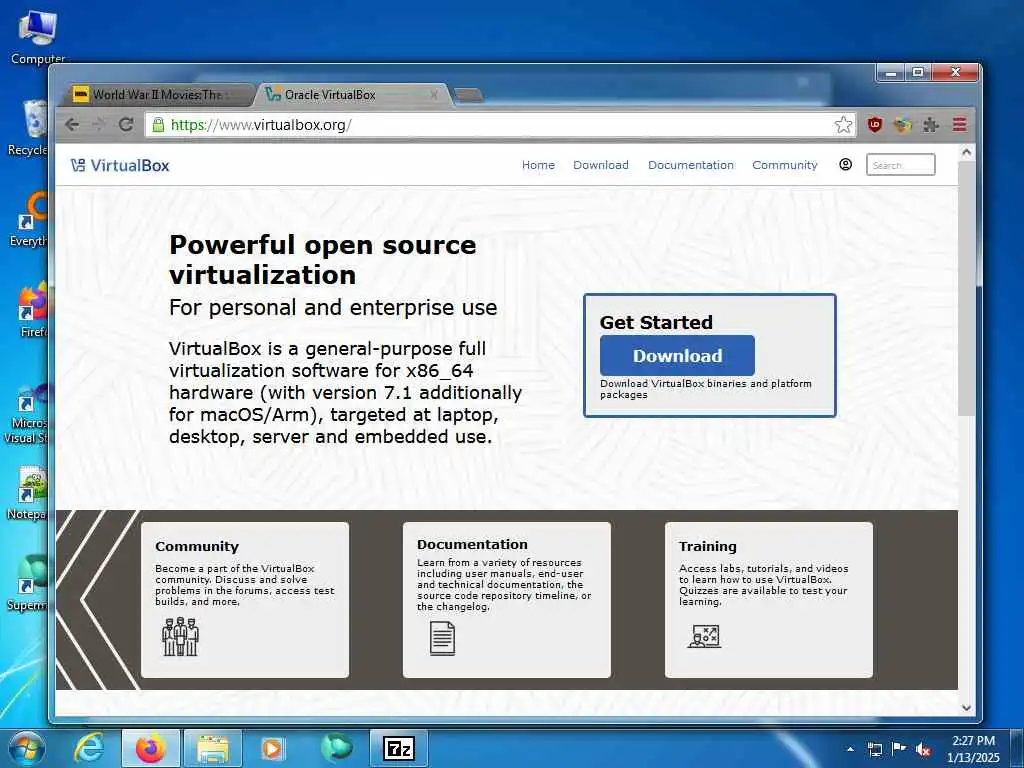Click the 'Get Started' heading text
Screen dimensions: 1024x768
656,323
